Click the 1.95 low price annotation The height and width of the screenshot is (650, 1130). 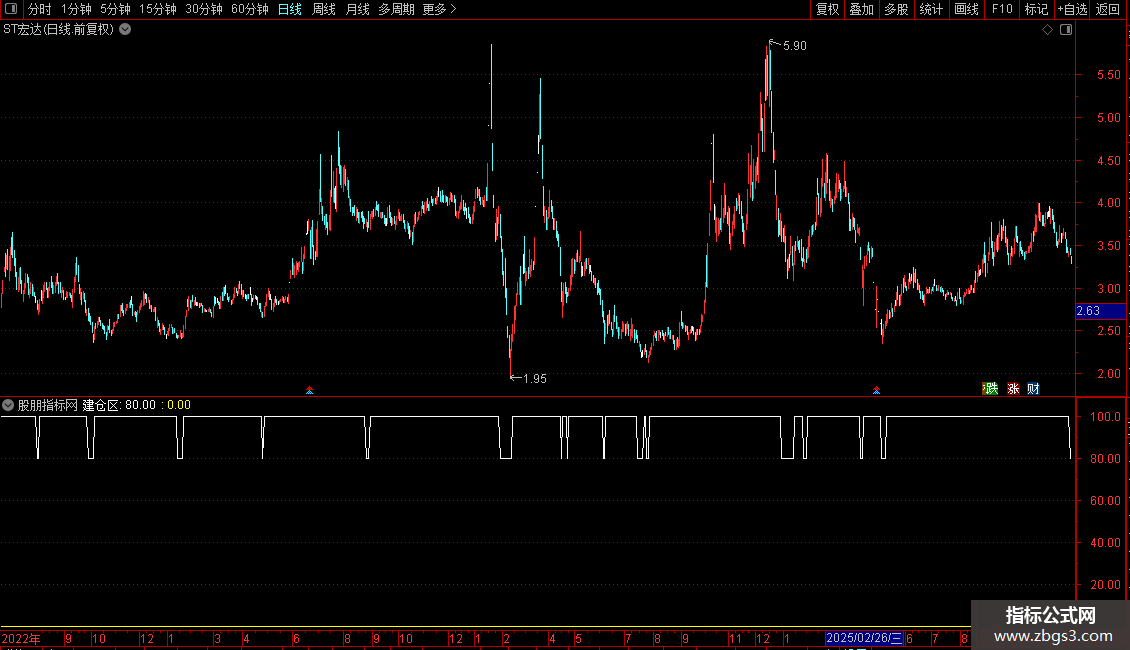pyautogui.click(x=535, y=378)
